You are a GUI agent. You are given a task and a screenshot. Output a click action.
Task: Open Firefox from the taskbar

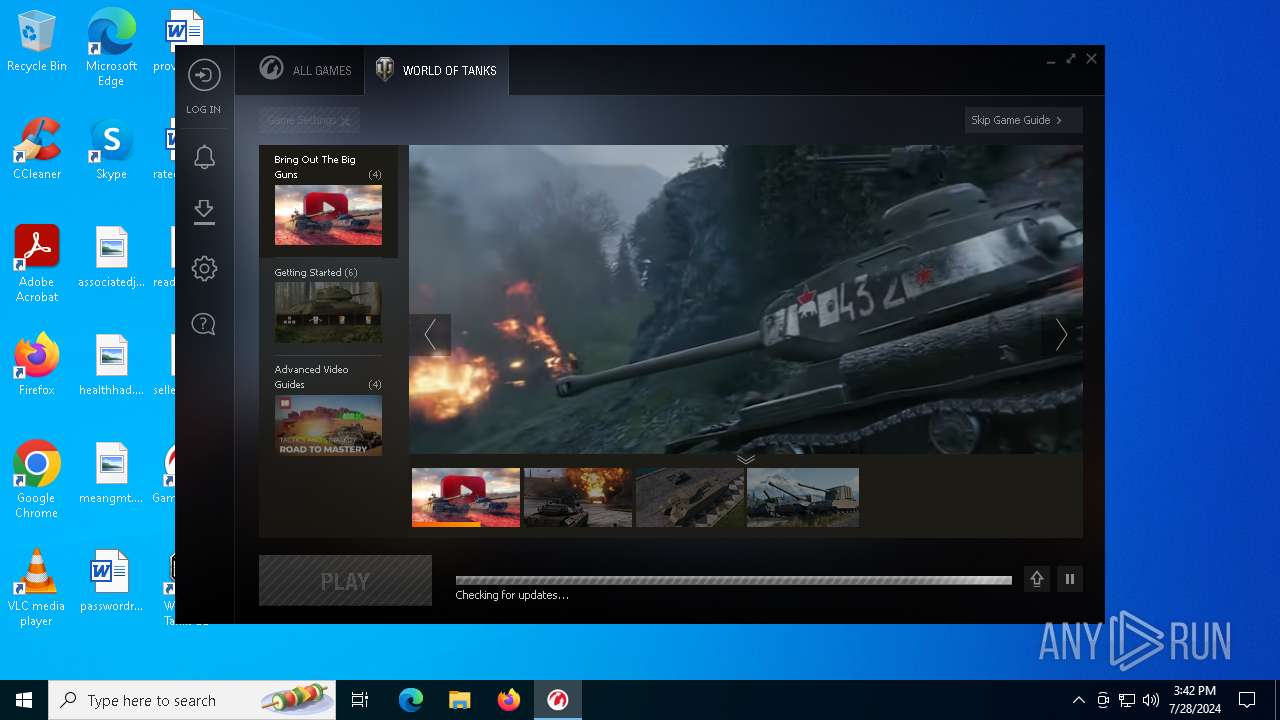point(508,700)
